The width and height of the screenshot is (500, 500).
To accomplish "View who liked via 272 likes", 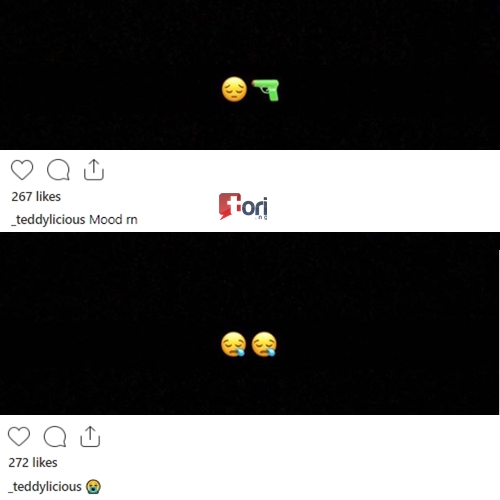I will pos(33,463).
